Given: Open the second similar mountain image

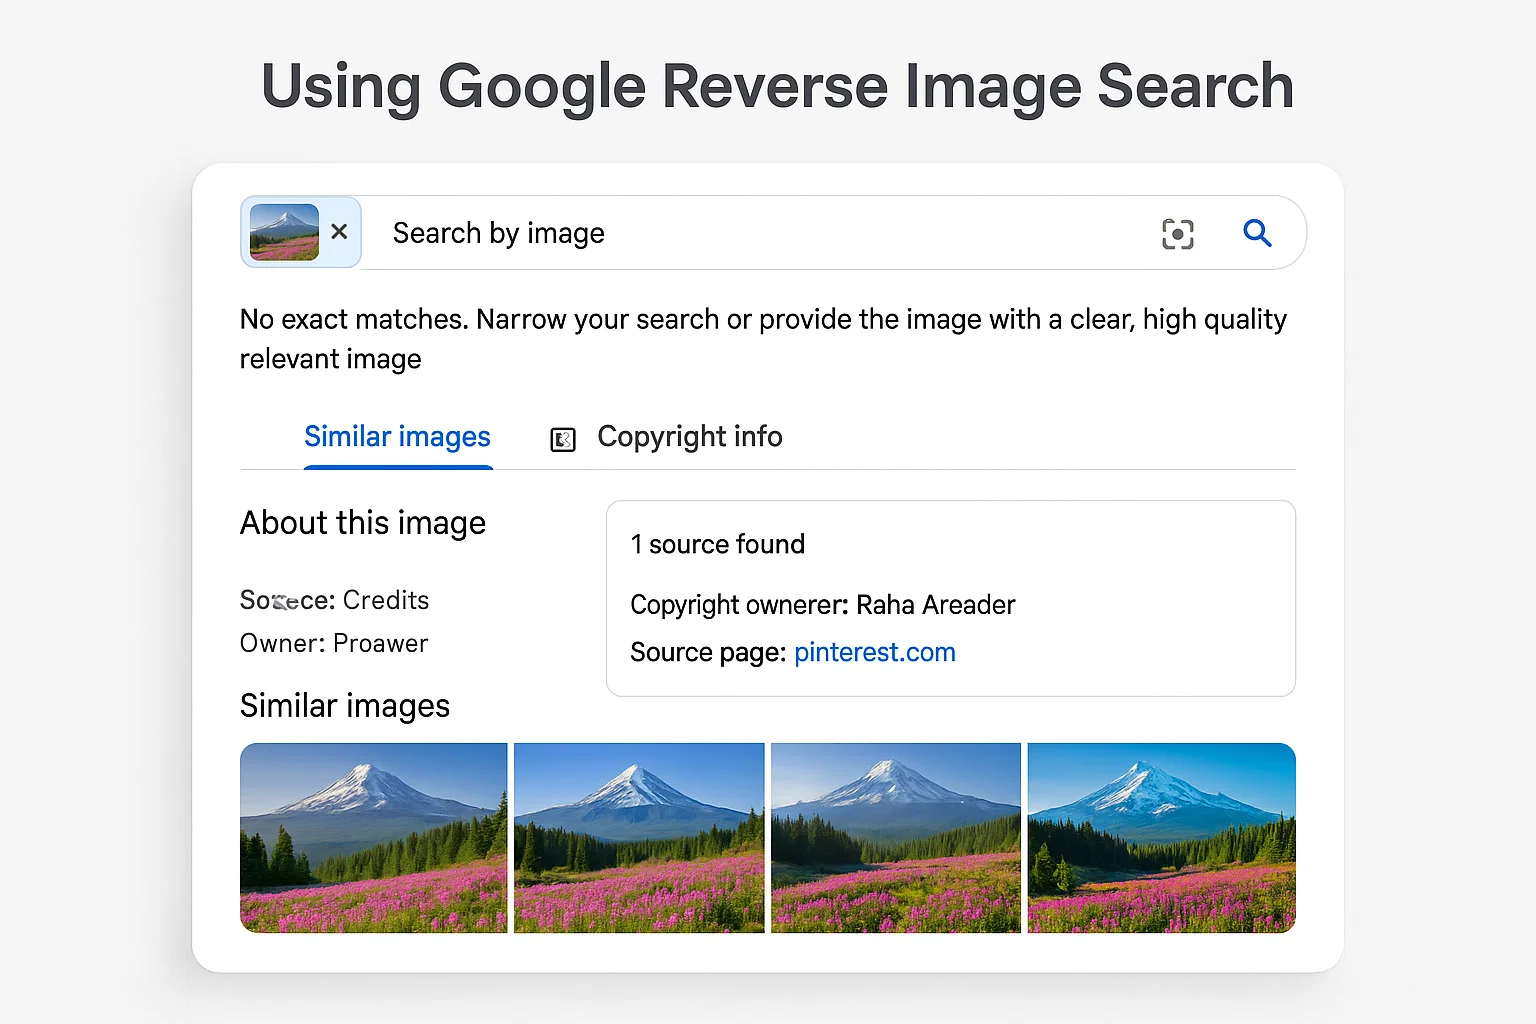Looking at the screenshot, I should 639,837.
